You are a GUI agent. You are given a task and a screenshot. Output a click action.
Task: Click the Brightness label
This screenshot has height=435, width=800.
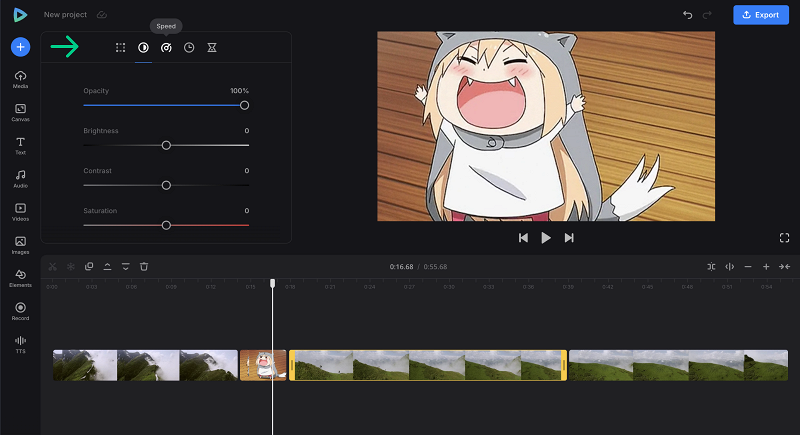point(101,131)
